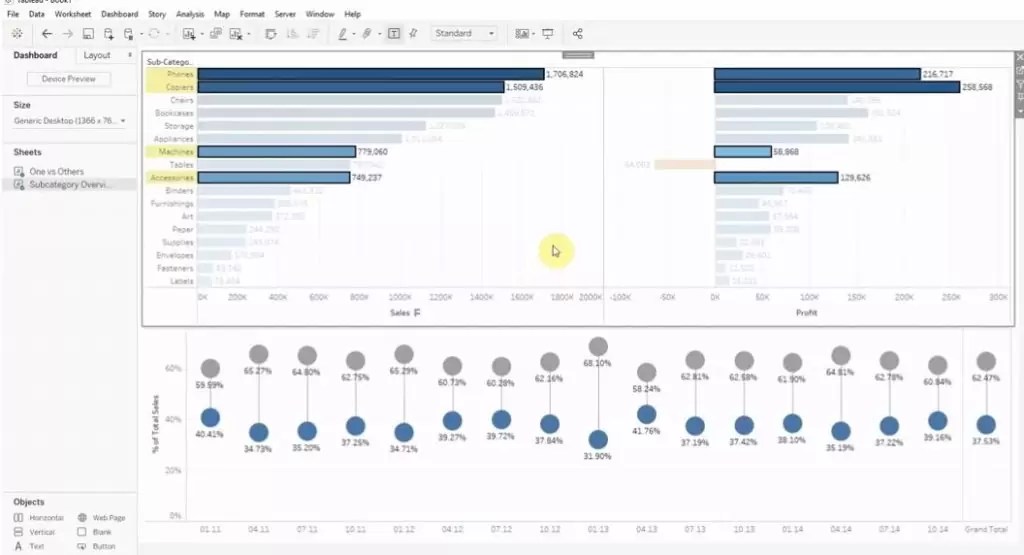Open the Help menu
The height and width of the screenshot is (555, 1024).
(353, 14)
